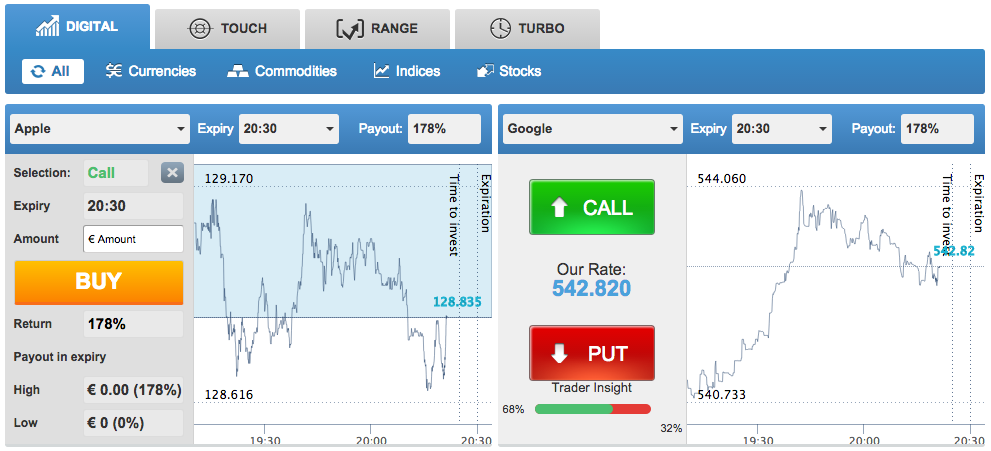Screen dimensions: 991x451
Task: Click the € Amount input field
Action: [x=133, y=239]
